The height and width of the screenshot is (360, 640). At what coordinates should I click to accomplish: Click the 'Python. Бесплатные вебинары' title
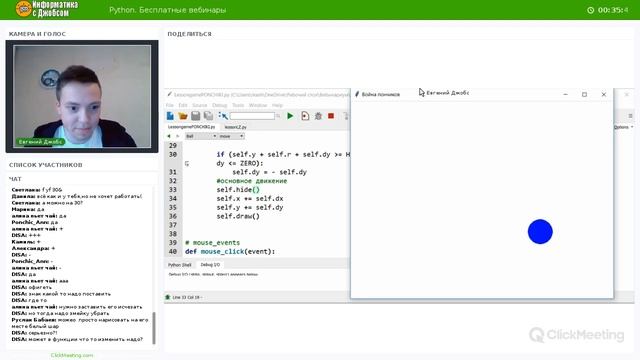point(167,10)
